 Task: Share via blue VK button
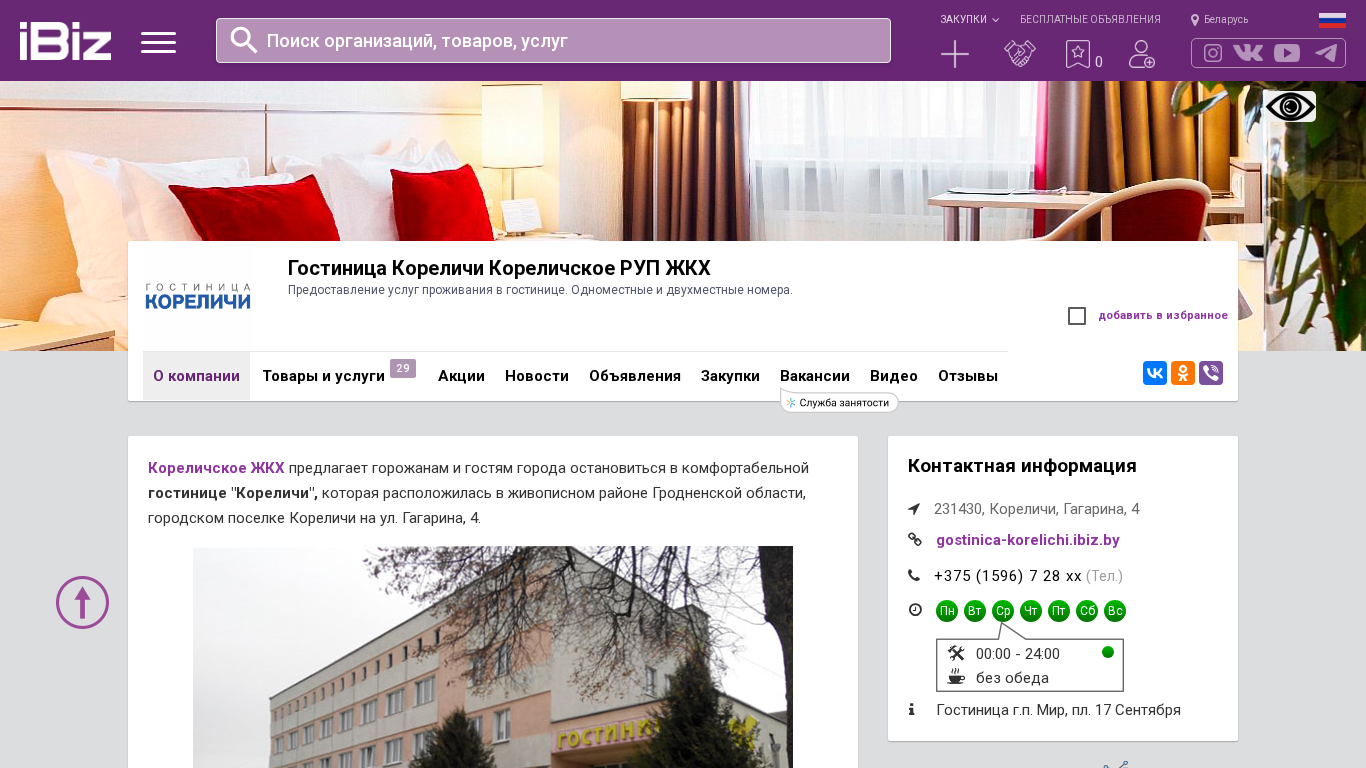click(x=1155, y=373)
